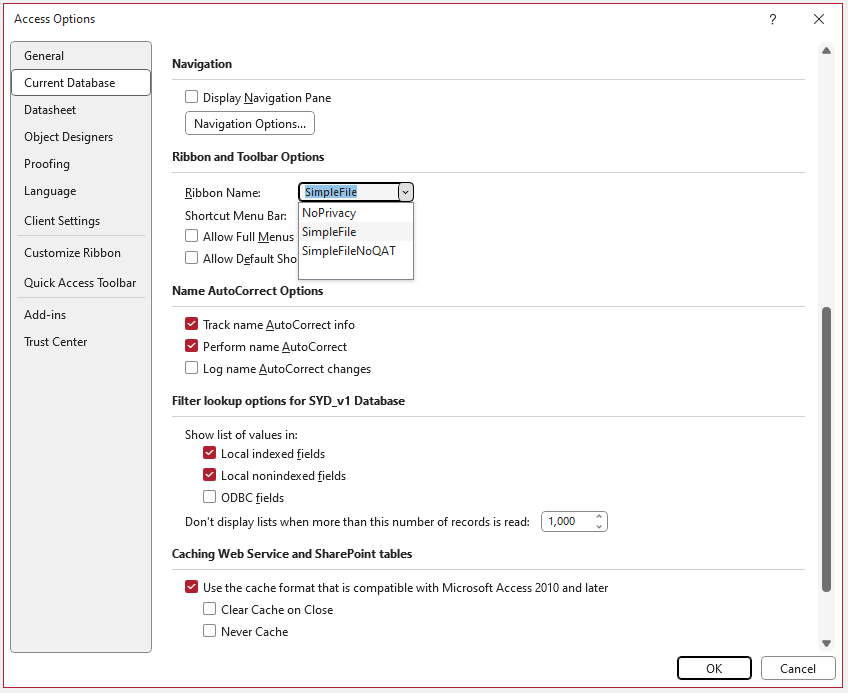Go to Language settings category
This screenshot has width=848, height=693.
[x=81, y=191]
